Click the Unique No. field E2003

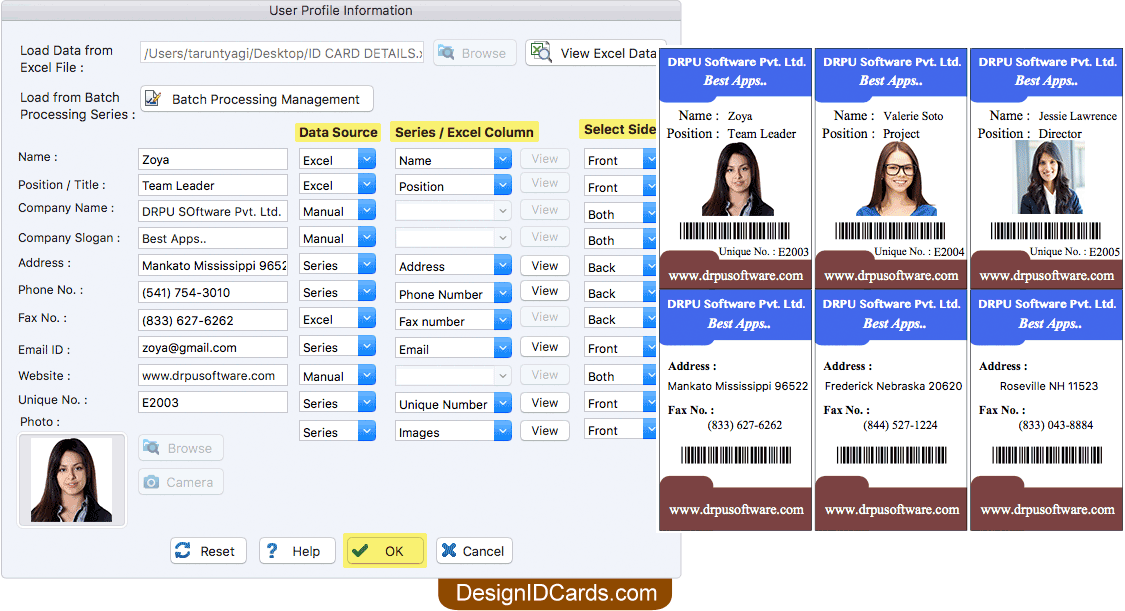pyautogui.click(x=213, y=402)
